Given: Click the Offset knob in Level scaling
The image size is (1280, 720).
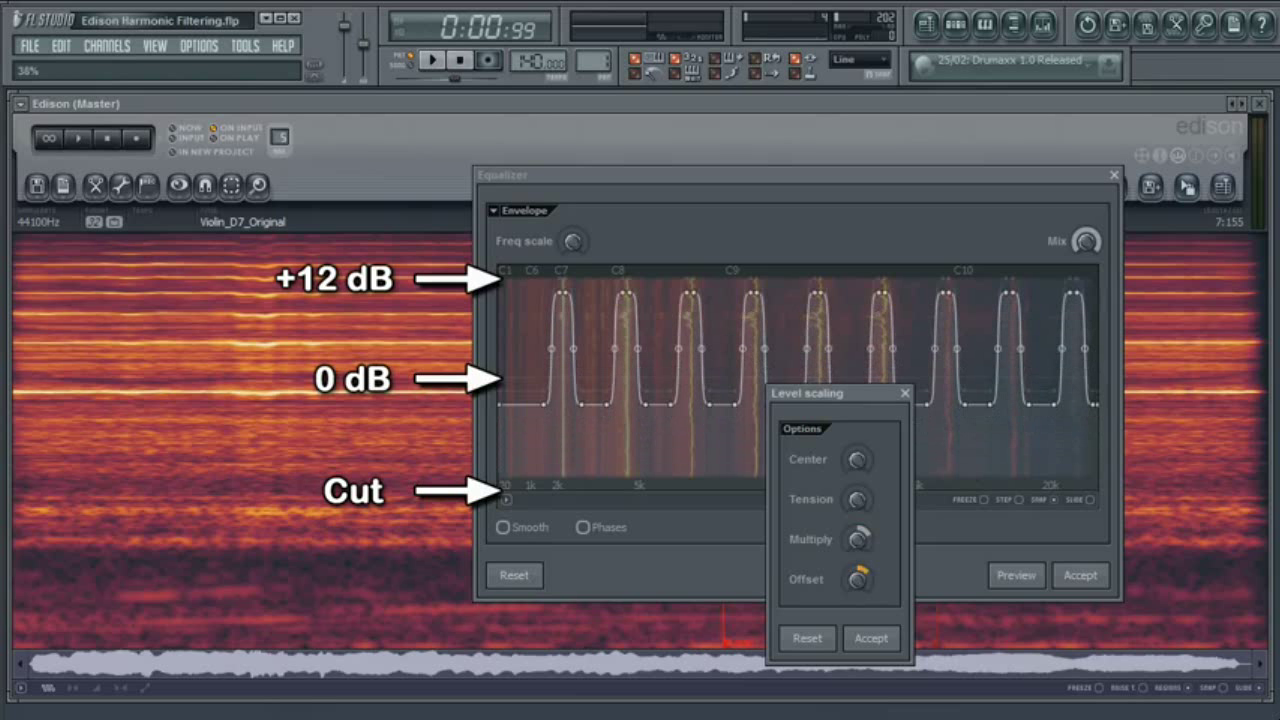Looking at the screenshot, I should 857,579.
